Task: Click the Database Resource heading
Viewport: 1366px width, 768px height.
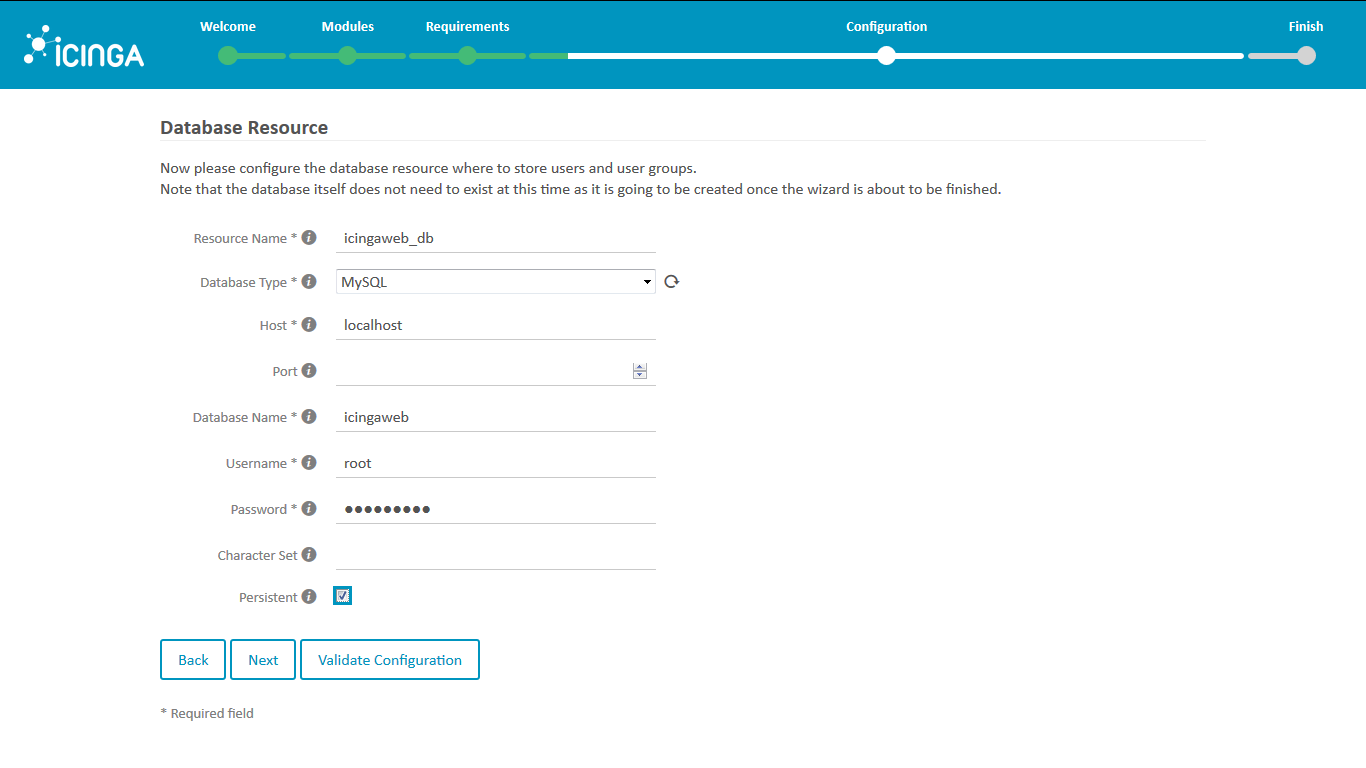Action: point(244,128)
